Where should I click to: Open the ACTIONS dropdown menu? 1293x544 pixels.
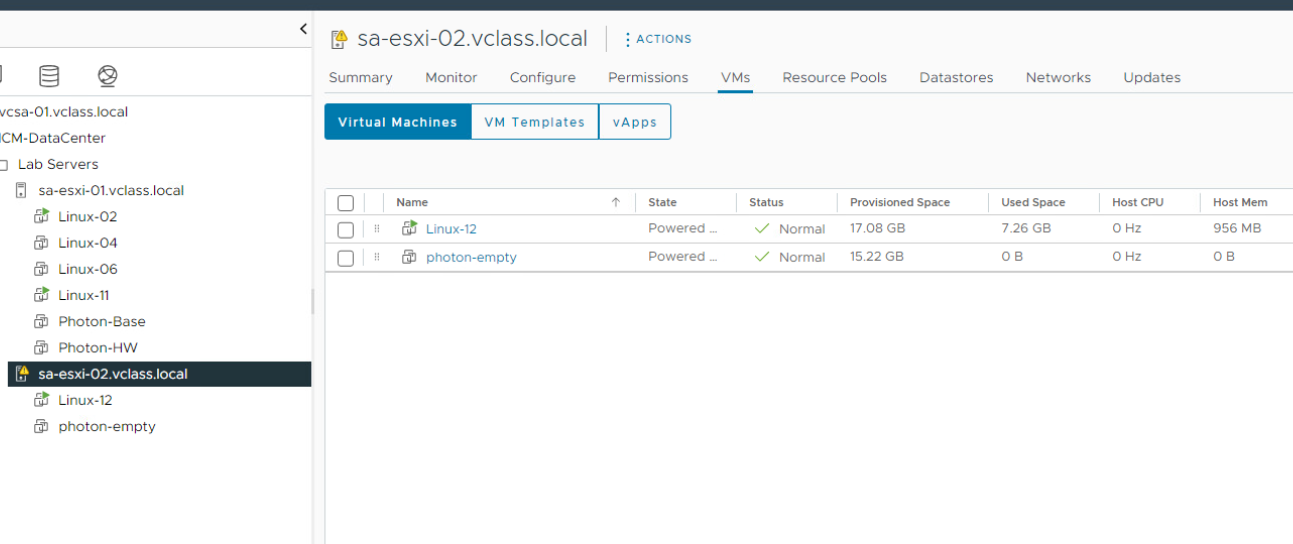click(658, 39)
